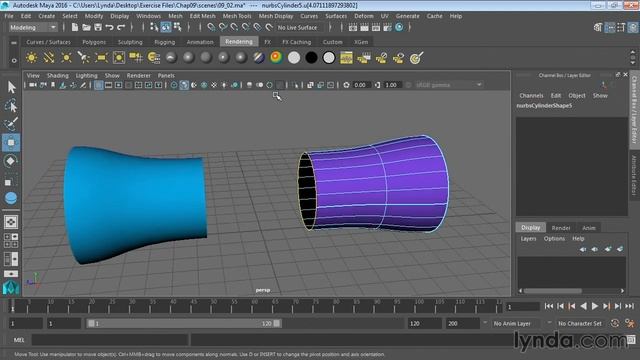Click the single-pane layout icon
640x360 pixels.
[11, 222]
